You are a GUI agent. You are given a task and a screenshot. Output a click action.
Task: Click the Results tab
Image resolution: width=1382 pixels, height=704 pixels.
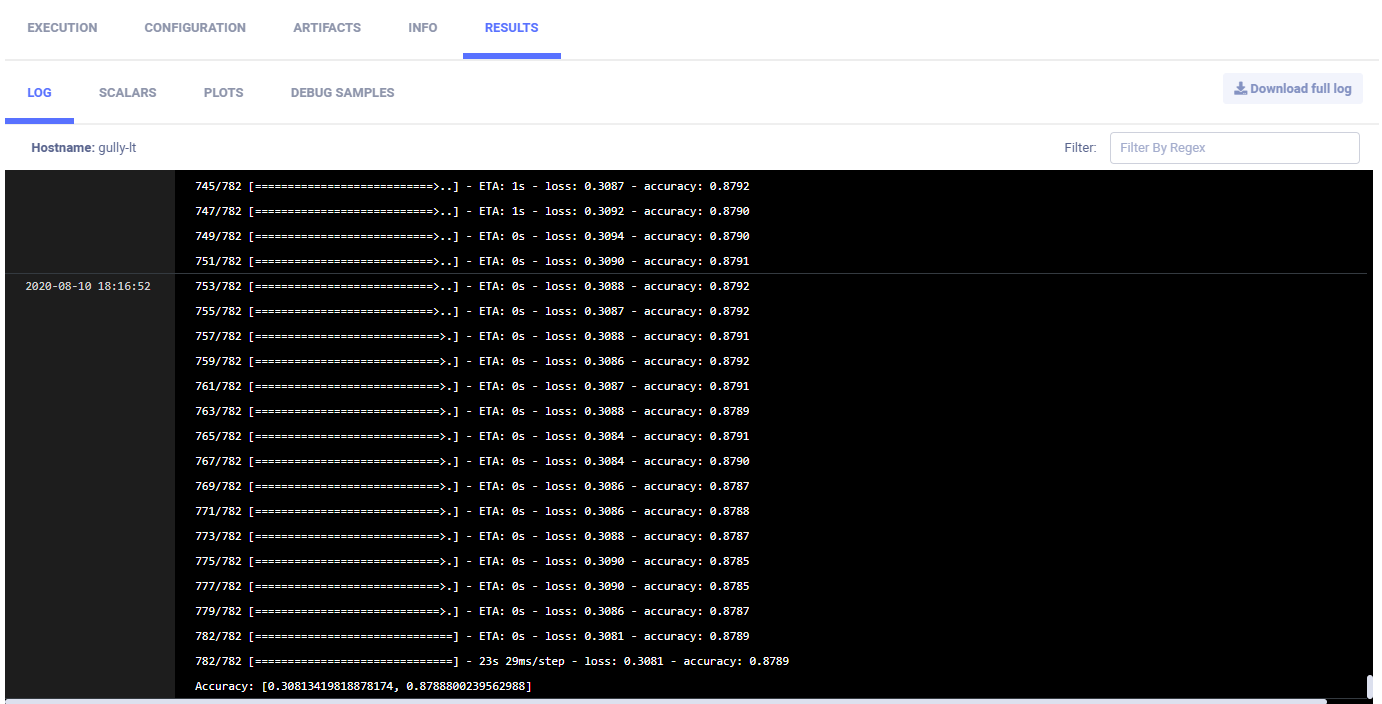pyautogui.click(x=511, y=28)
